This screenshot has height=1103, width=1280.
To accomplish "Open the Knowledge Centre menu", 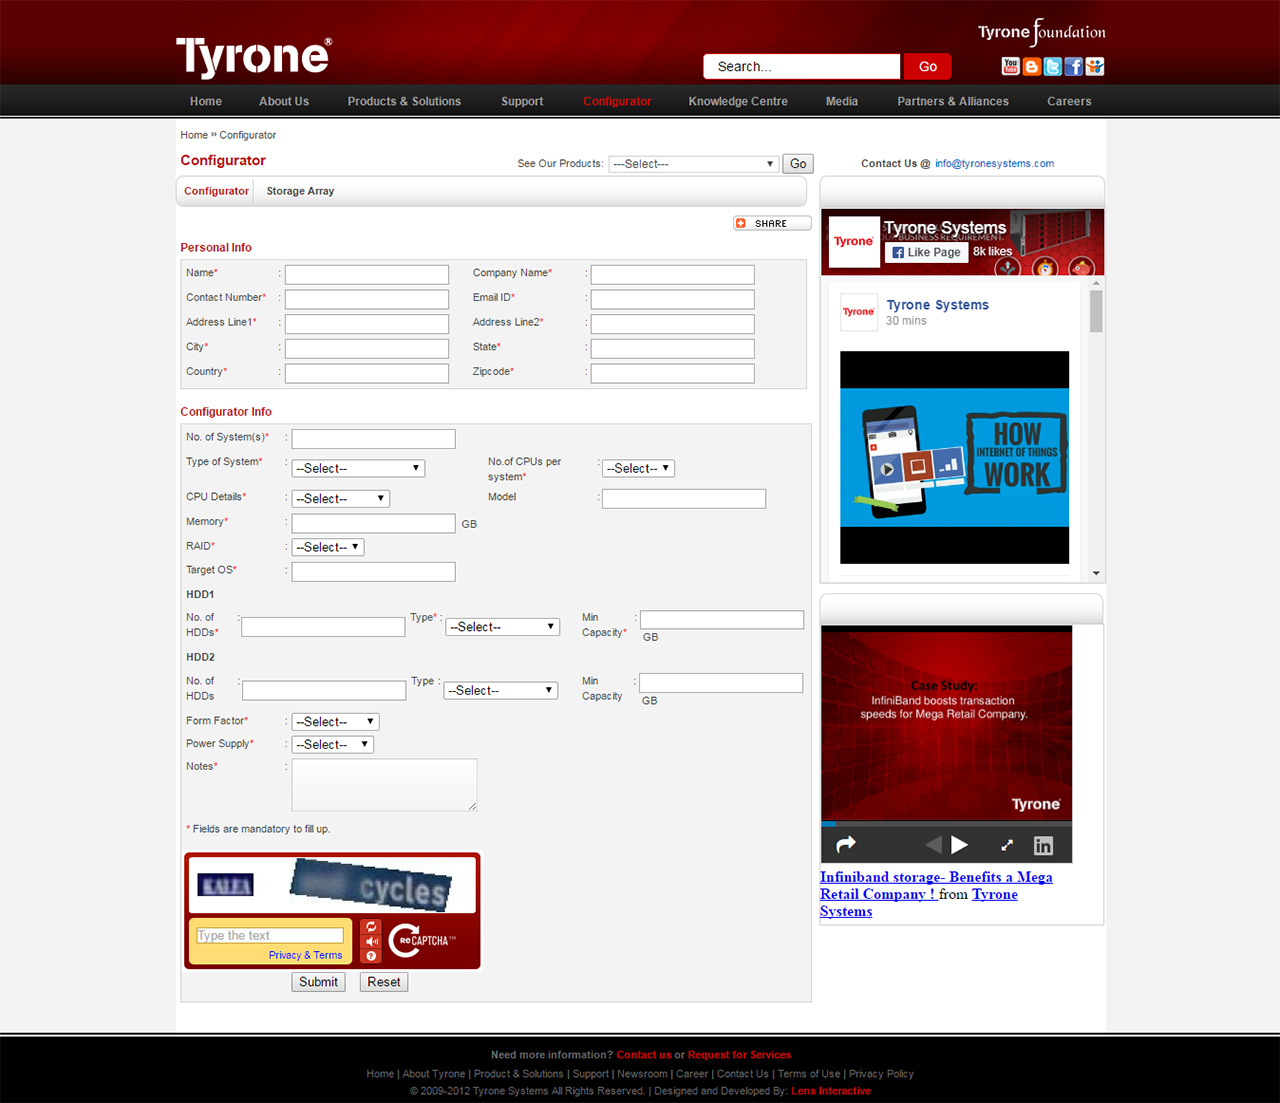I will pos(738,101).
